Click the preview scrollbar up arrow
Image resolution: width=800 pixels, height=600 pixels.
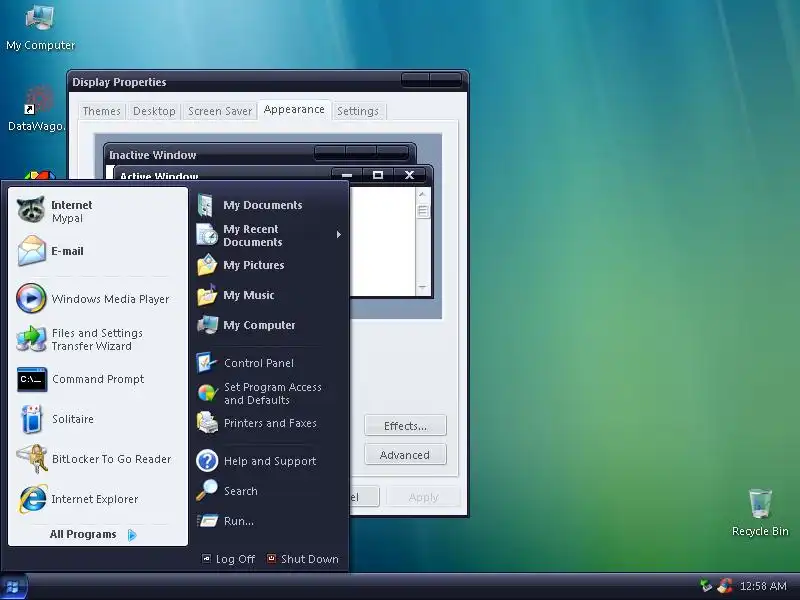422,194
